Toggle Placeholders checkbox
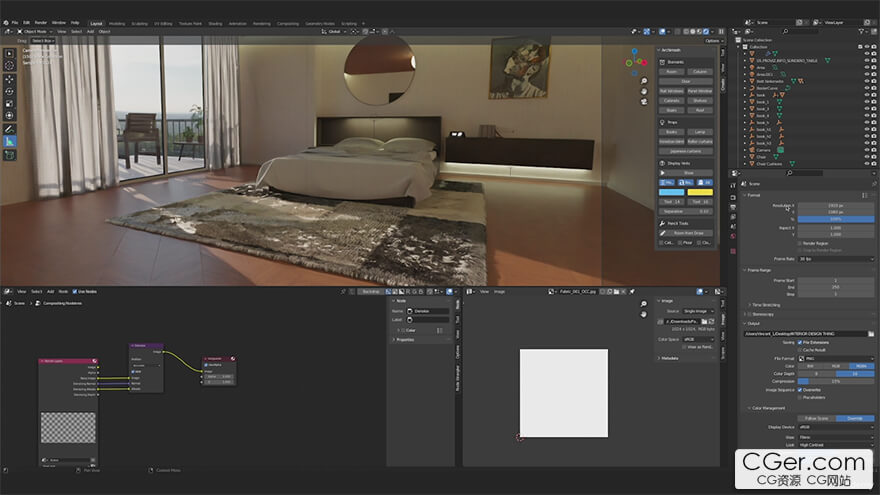880x495 pixels. tap(800, 397)
